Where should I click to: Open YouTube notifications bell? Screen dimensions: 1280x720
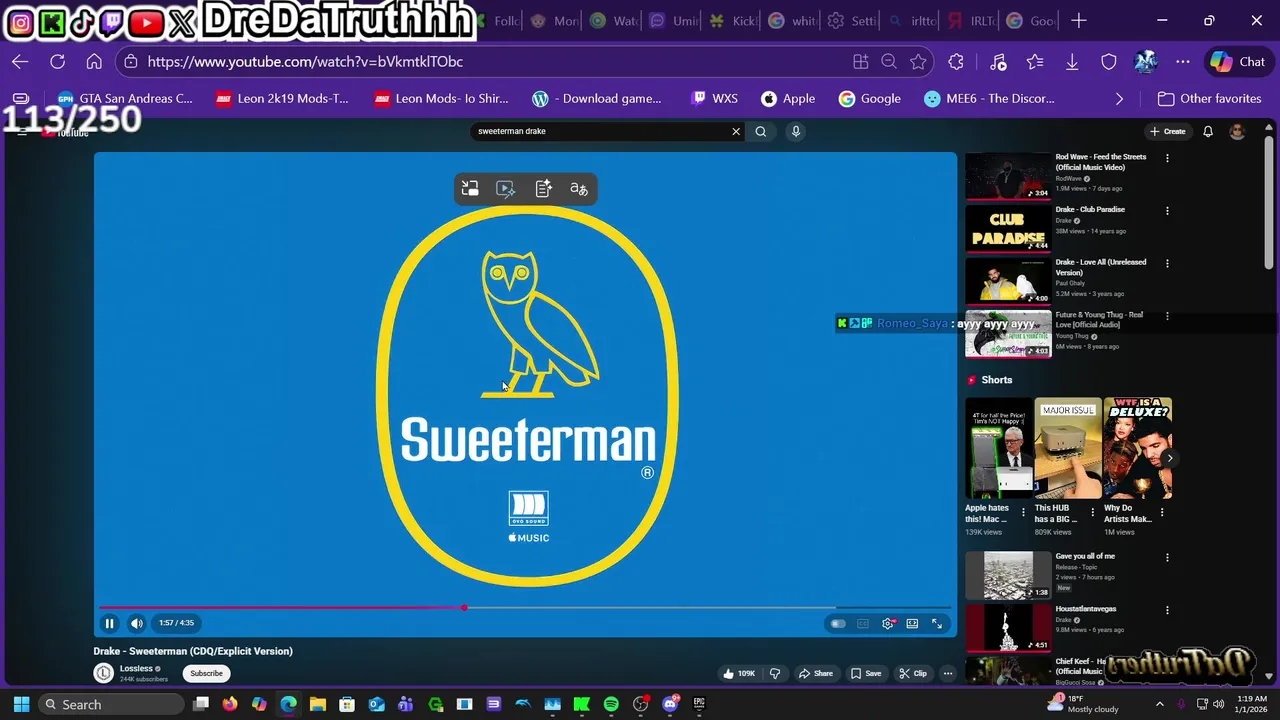[x=1208, y=131]
